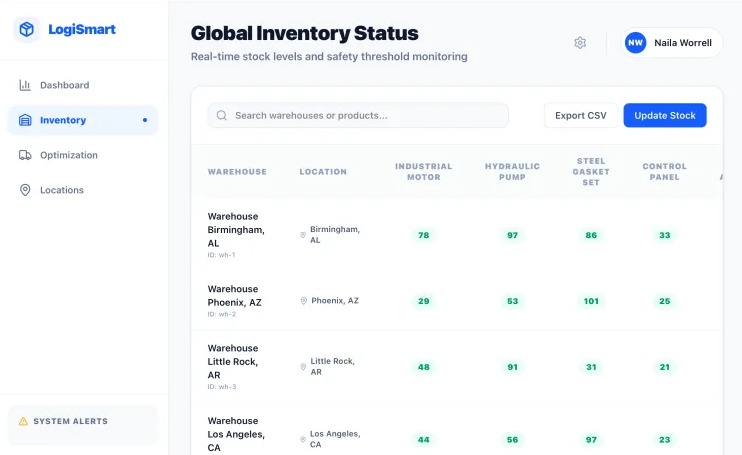Go to the Optimization section

point(83,155)
